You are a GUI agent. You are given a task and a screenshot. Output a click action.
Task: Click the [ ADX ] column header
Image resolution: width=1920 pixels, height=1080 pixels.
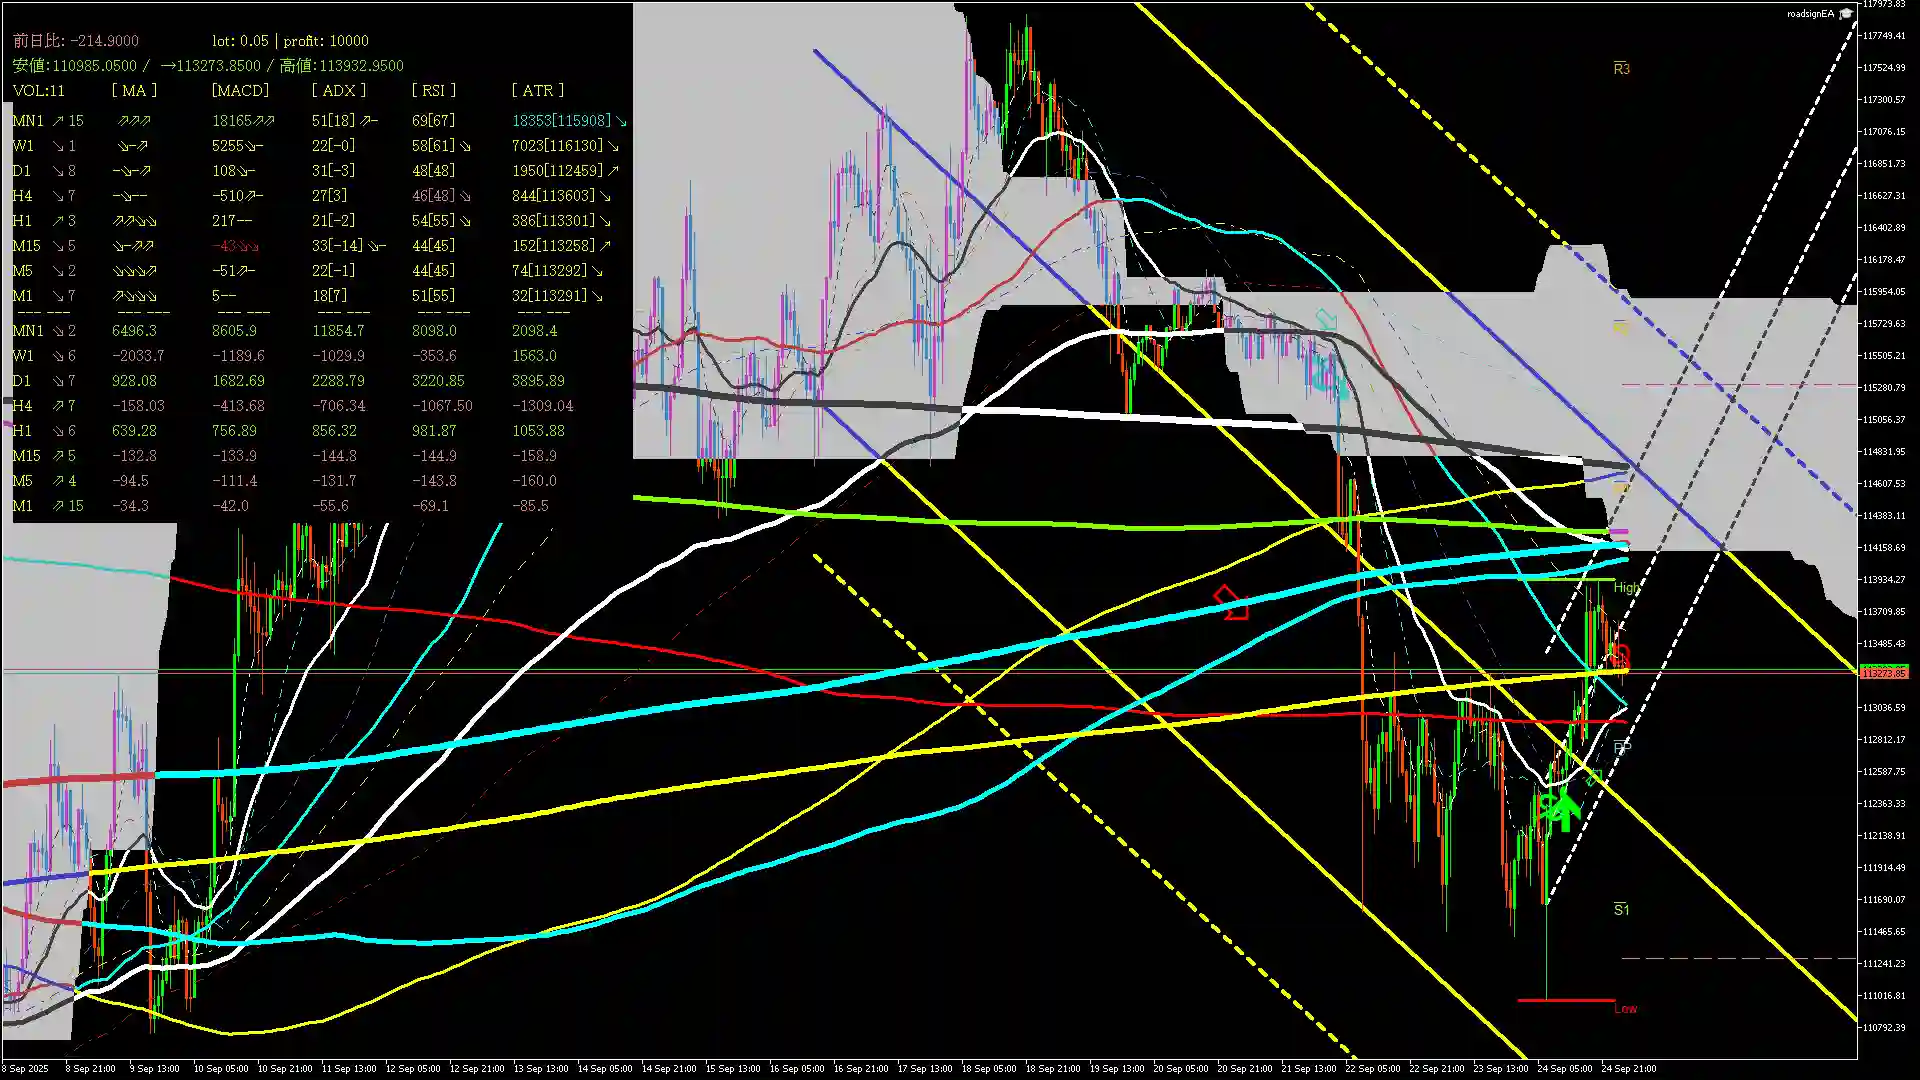coord(338,91)
